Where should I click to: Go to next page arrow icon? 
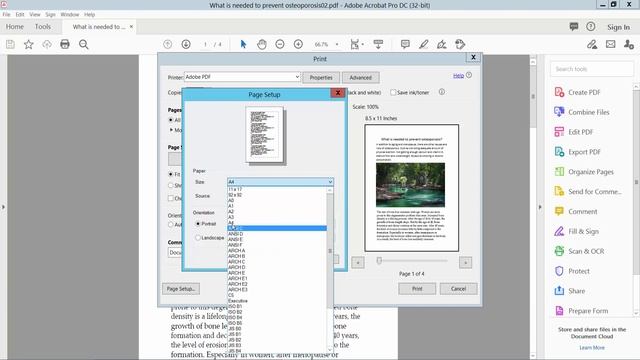pyautogui.click(x=186, y=44)
